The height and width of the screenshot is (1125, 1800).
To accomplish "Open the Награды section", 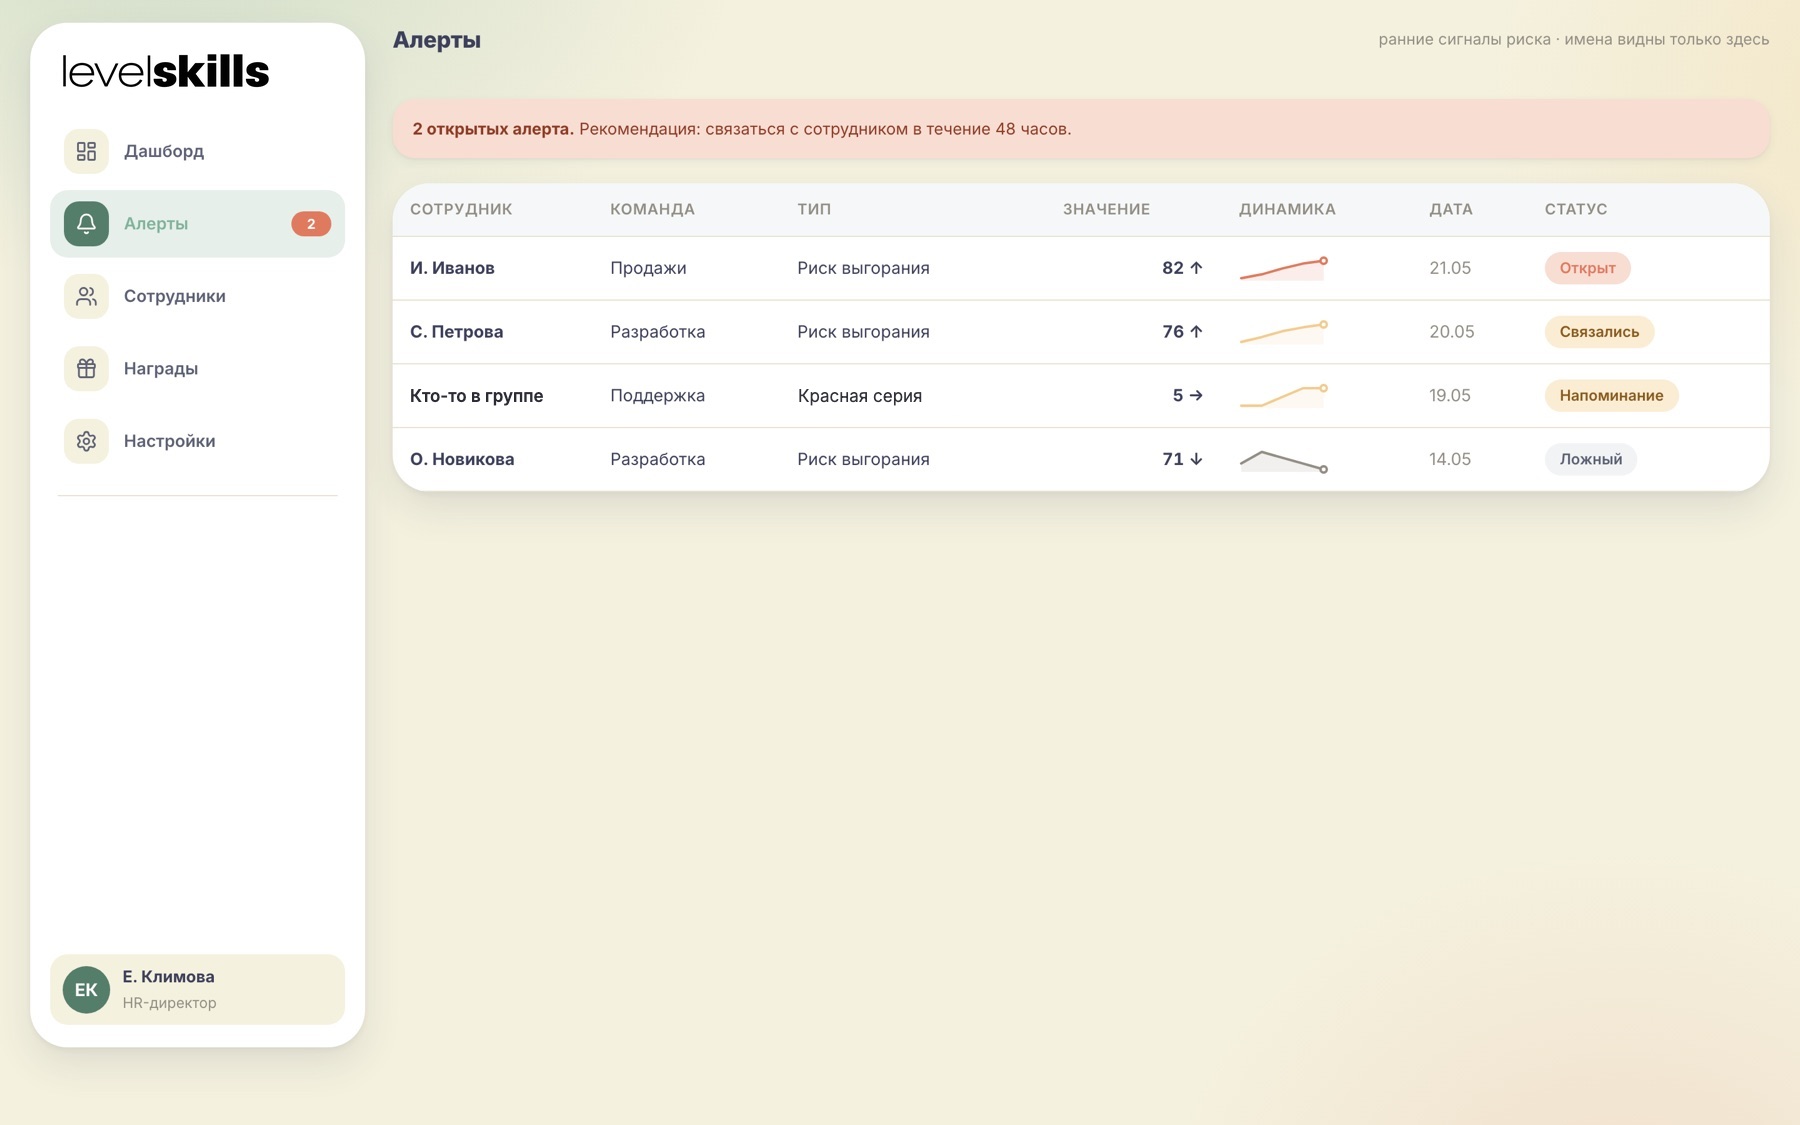I will pyautogui.click(x=197, y=369).
